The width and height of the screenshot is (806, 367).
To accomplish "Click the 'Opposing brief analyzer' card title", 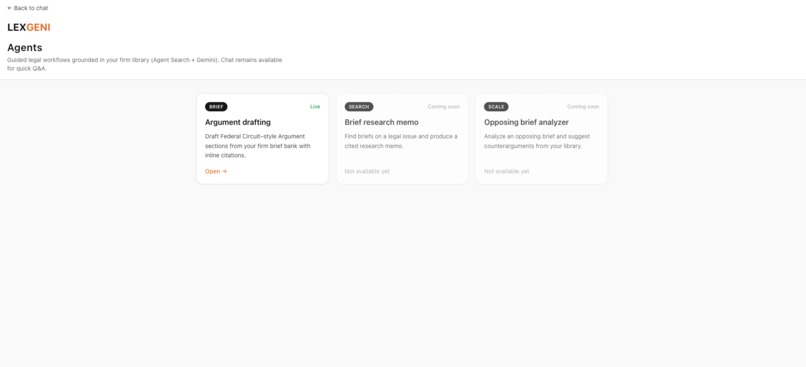I will coord(526,122).
